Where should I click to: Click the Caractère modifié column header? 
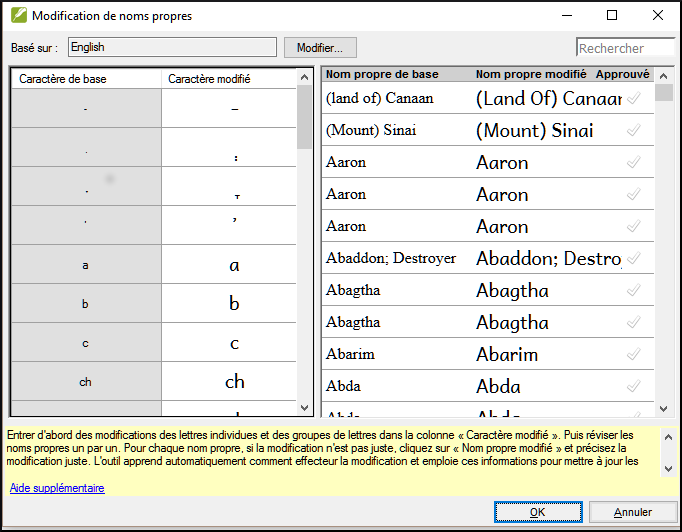(x=229, y=79)
